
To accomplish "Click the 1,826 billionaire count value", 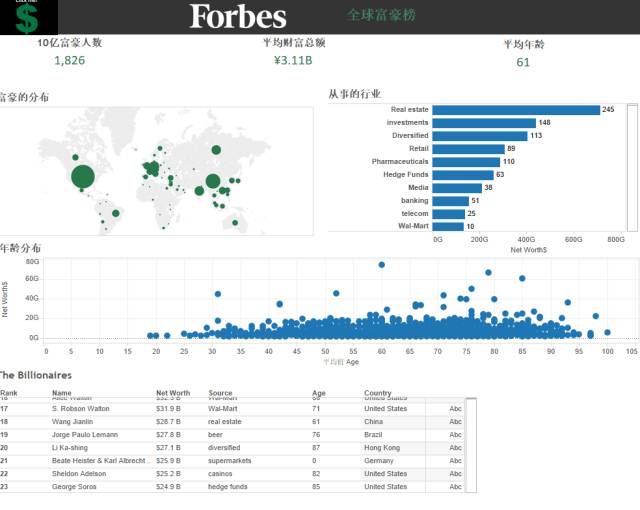I will [70, 61].
